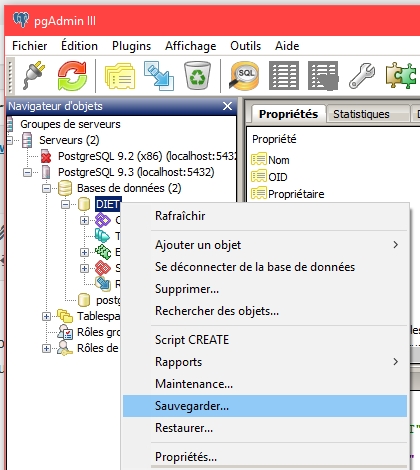Select the Tablespaces tree item

tap(98, 316)
